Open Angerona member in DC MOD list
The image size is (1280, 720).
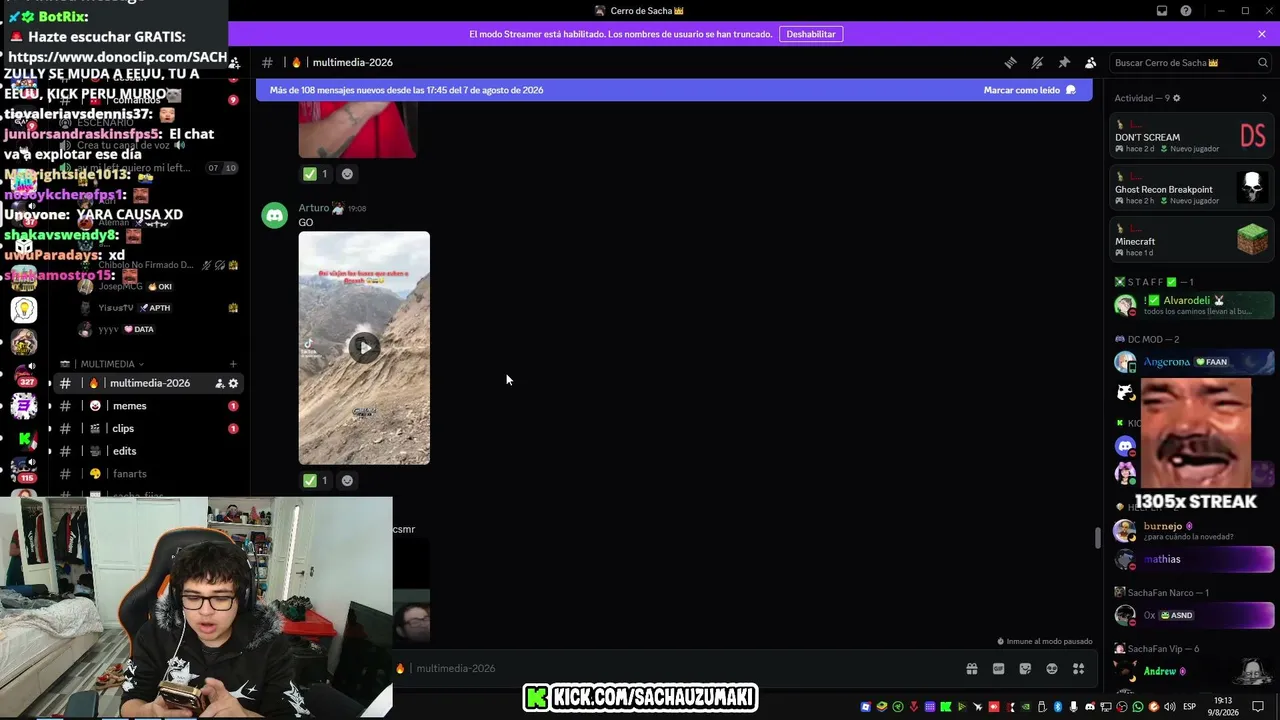click(1193, 362)
